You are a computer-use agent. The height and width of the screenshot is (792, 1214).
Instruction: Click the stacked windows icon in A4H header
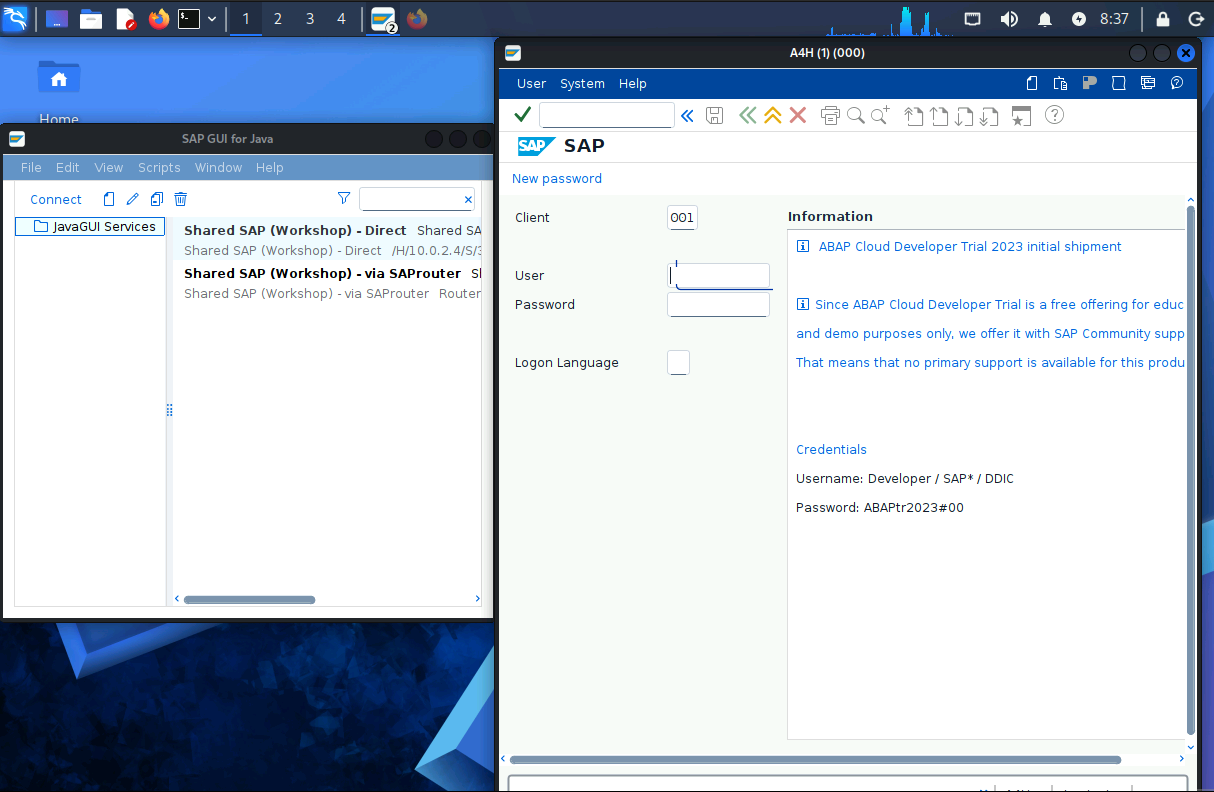(1148, 84)
